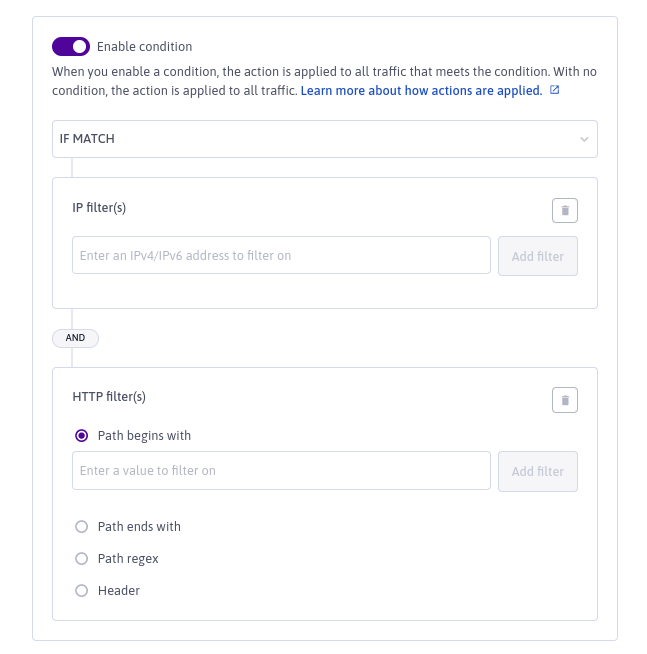Focus the IPv4/IPv6 address input field
The width and height of the screenshot is (647, 654).
click(281, 255)
